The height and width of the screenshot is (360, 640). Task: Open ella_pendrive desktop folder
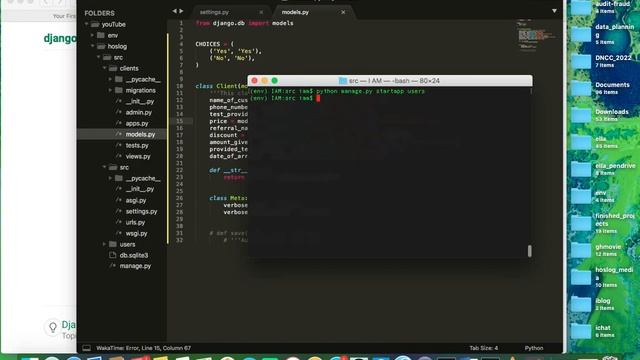point(581,169)
